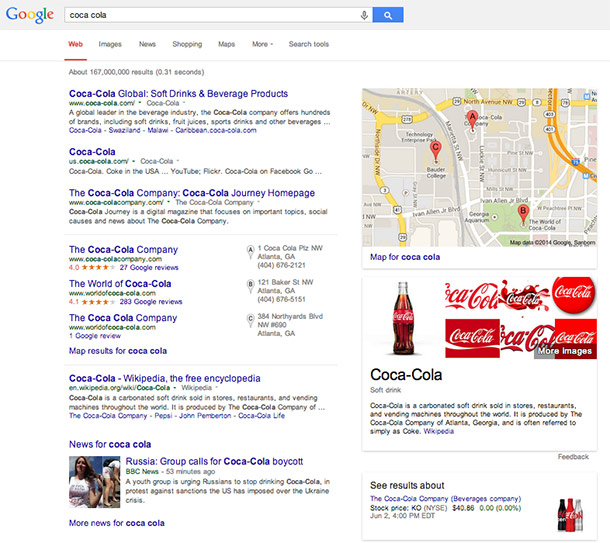610x543 pixels.
Task: Open Search tools
Action: [x=309, y=44]
